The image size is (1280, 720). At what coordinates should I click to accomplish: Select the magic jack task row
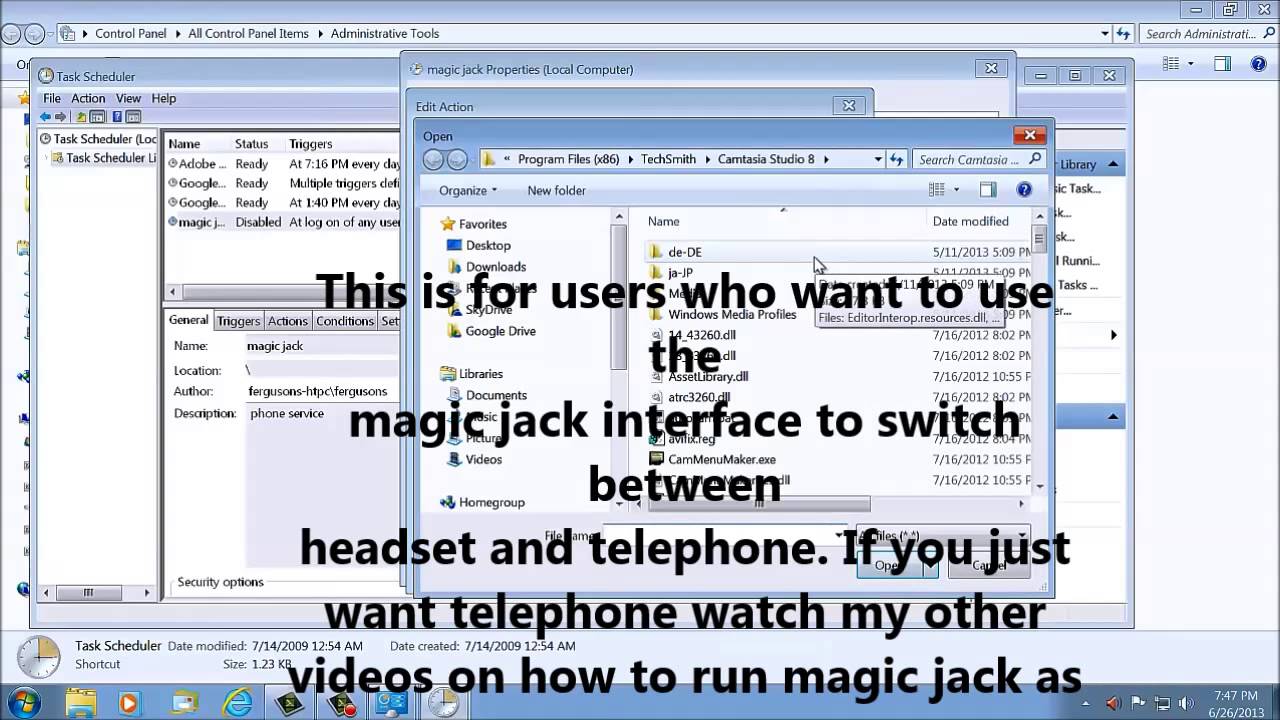[284, 222]
